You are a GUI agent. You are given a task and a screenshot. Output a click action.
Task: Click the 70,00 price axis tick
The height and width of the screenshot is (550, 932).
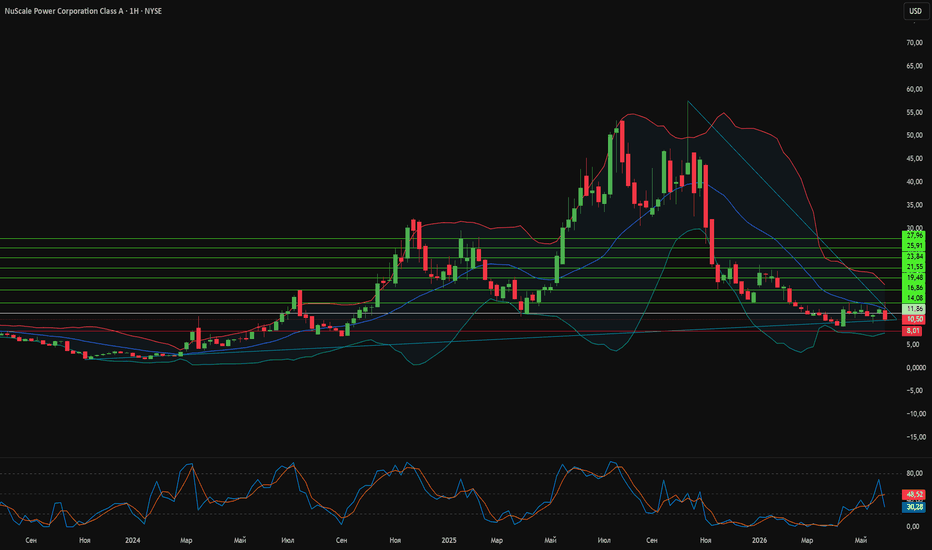coord(914,43)
